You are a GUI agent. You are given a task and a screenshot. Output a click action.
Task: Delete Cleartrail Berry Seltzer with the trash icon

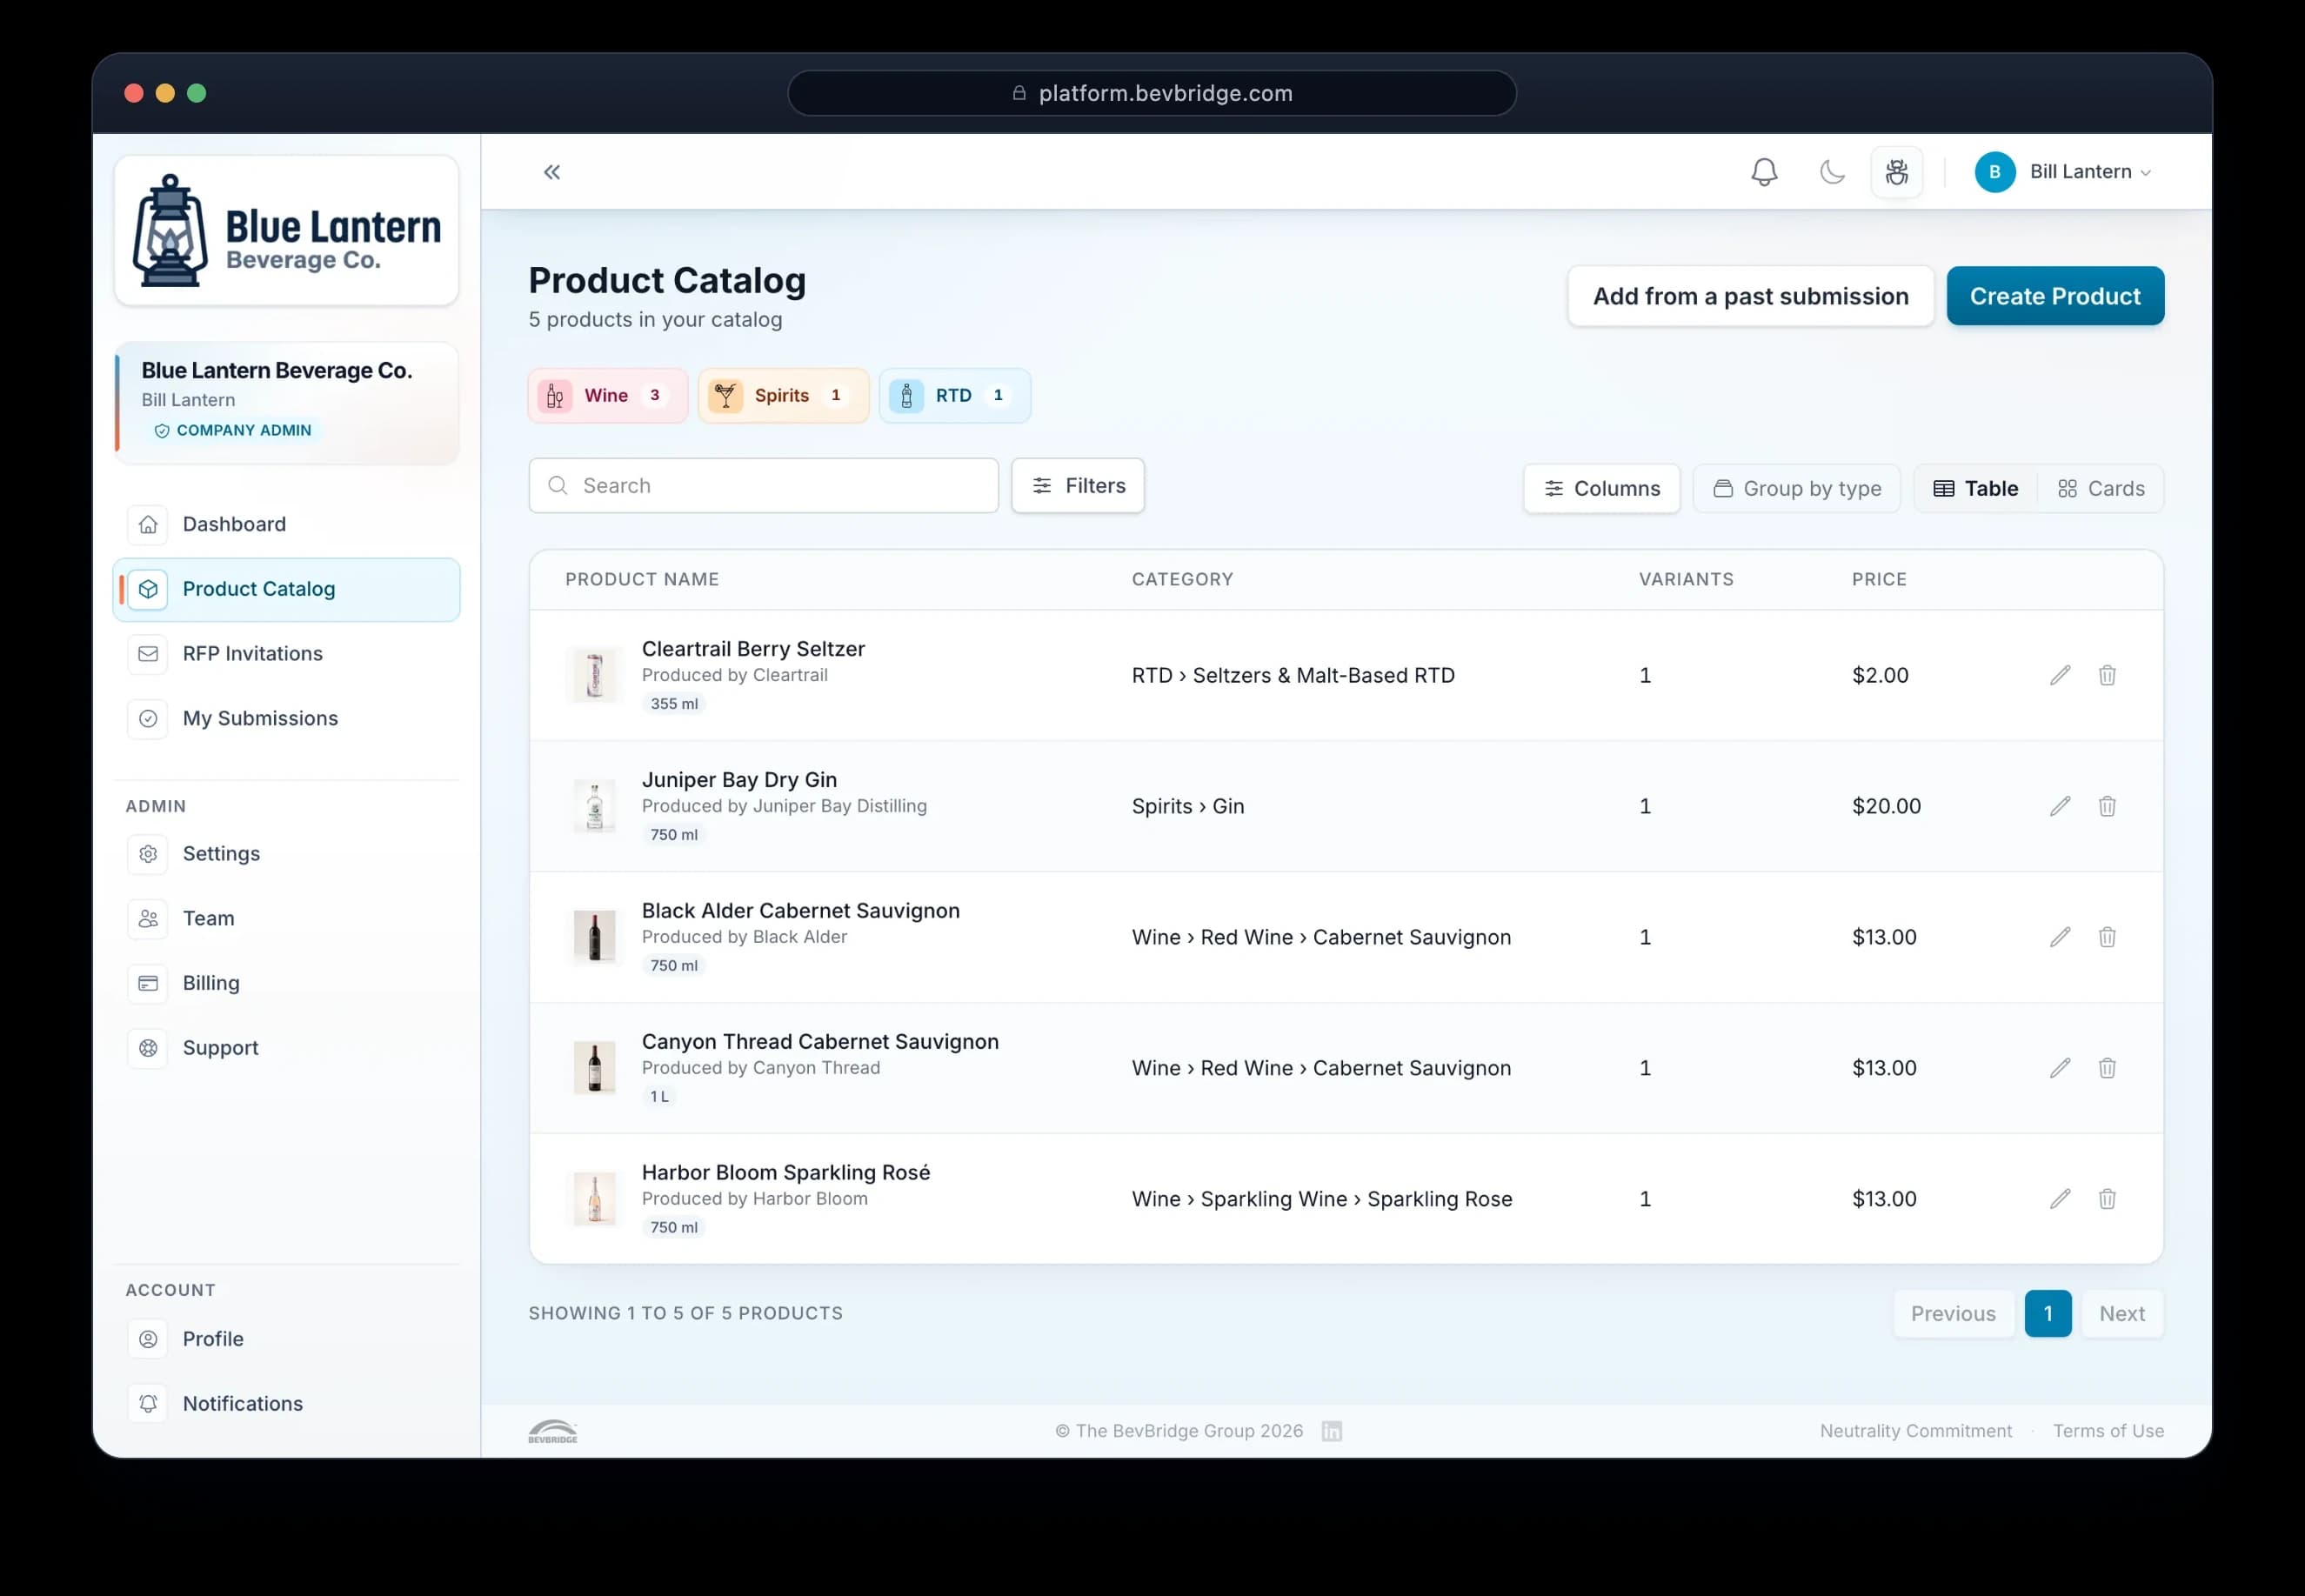point(2106,675)
